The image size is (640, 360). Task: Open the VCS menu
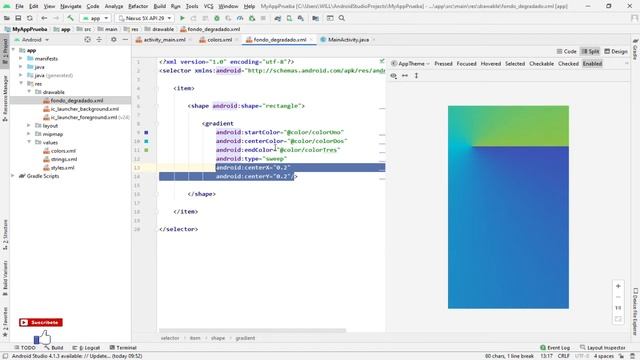(x=209, y=6)
